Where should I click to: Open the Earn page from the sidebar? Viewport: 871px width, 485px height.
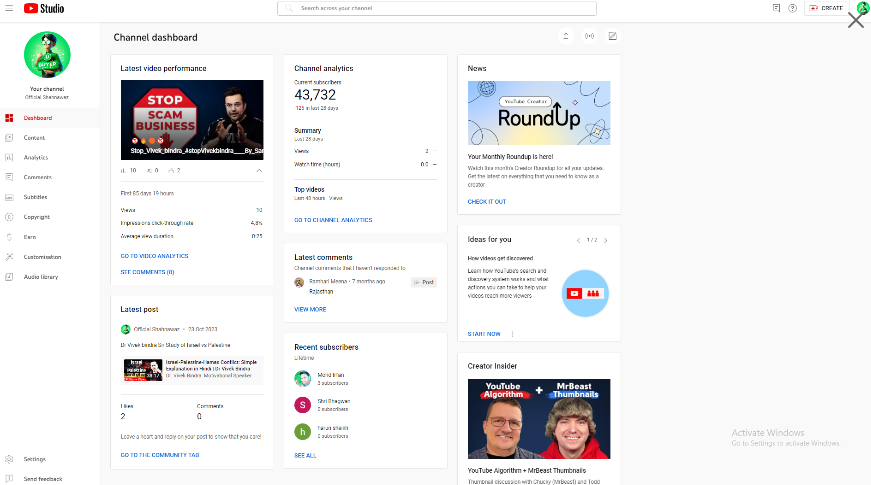30,237
